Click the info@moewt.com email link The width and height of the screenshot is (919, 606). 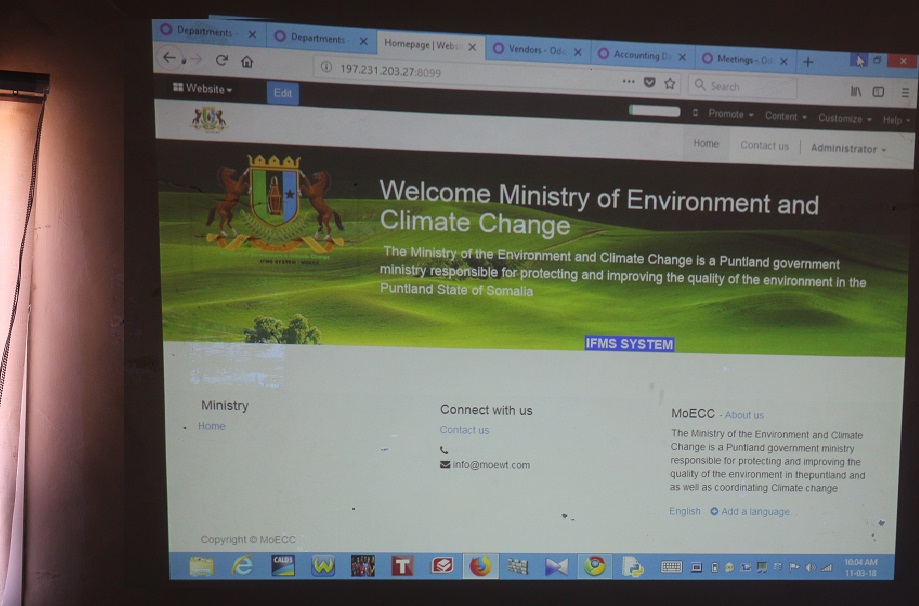(491, 465)
